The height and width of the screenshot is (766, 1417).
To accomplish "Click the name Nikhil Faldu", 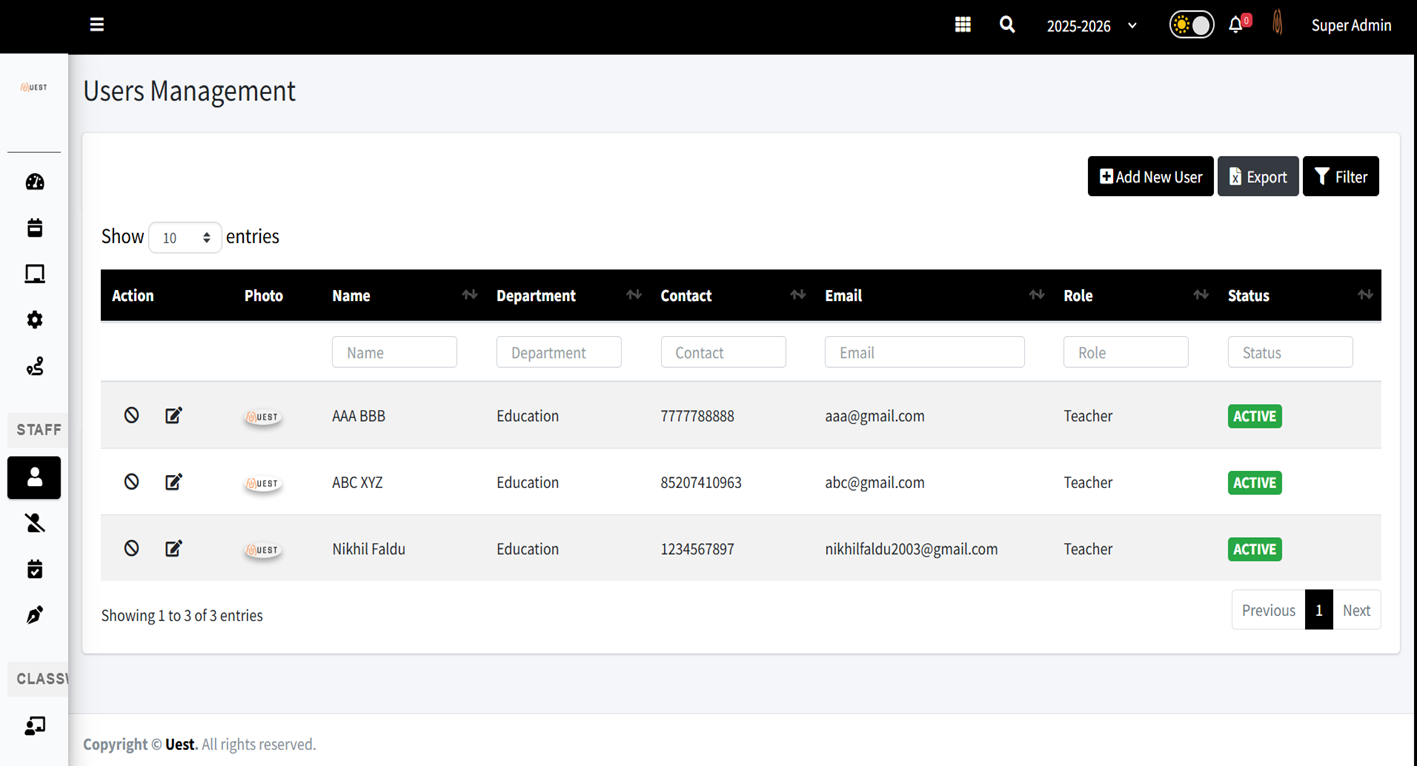I will click(369, 549).
